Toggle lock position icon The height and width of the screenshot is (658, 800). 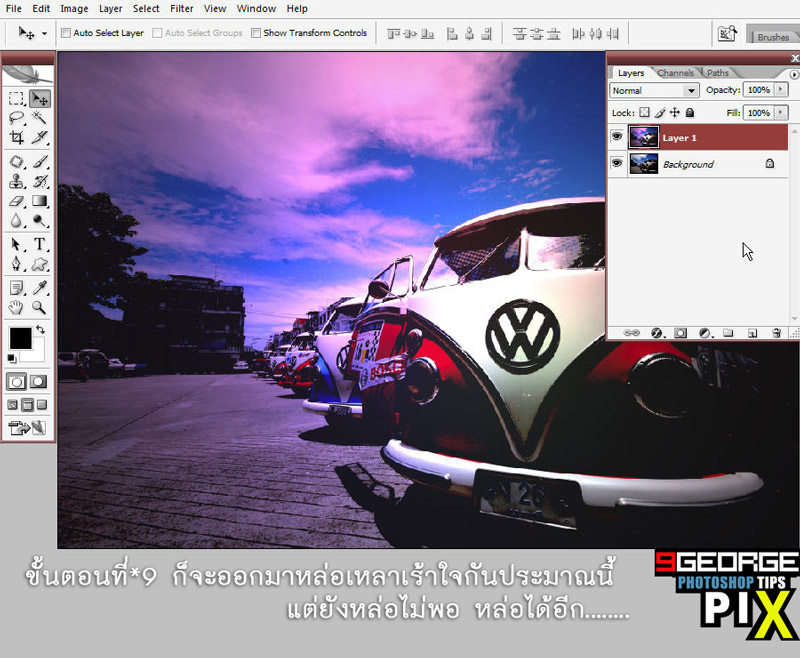tap(674, 112)
